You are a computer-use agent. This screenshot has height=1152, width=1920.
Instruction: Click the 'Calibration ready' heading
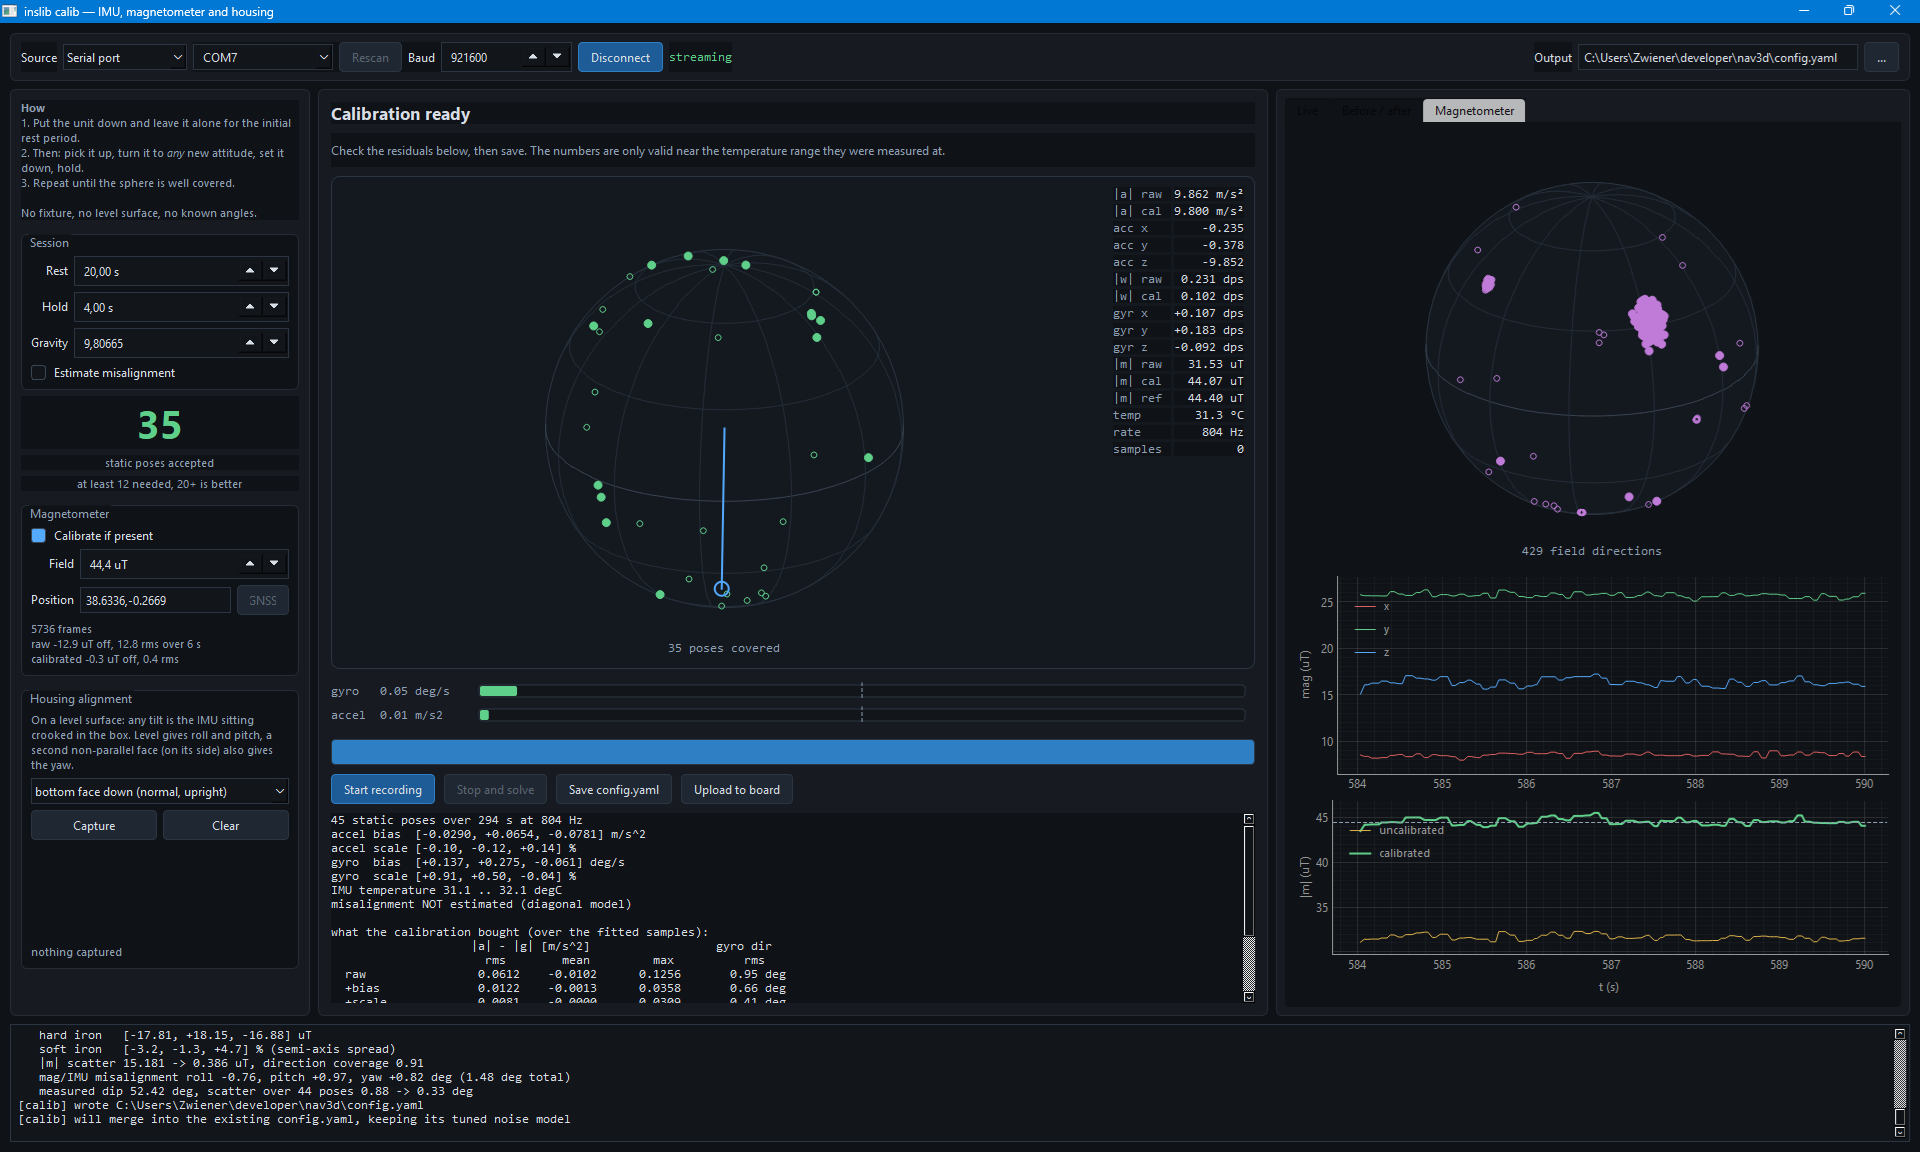coord(400,114)
